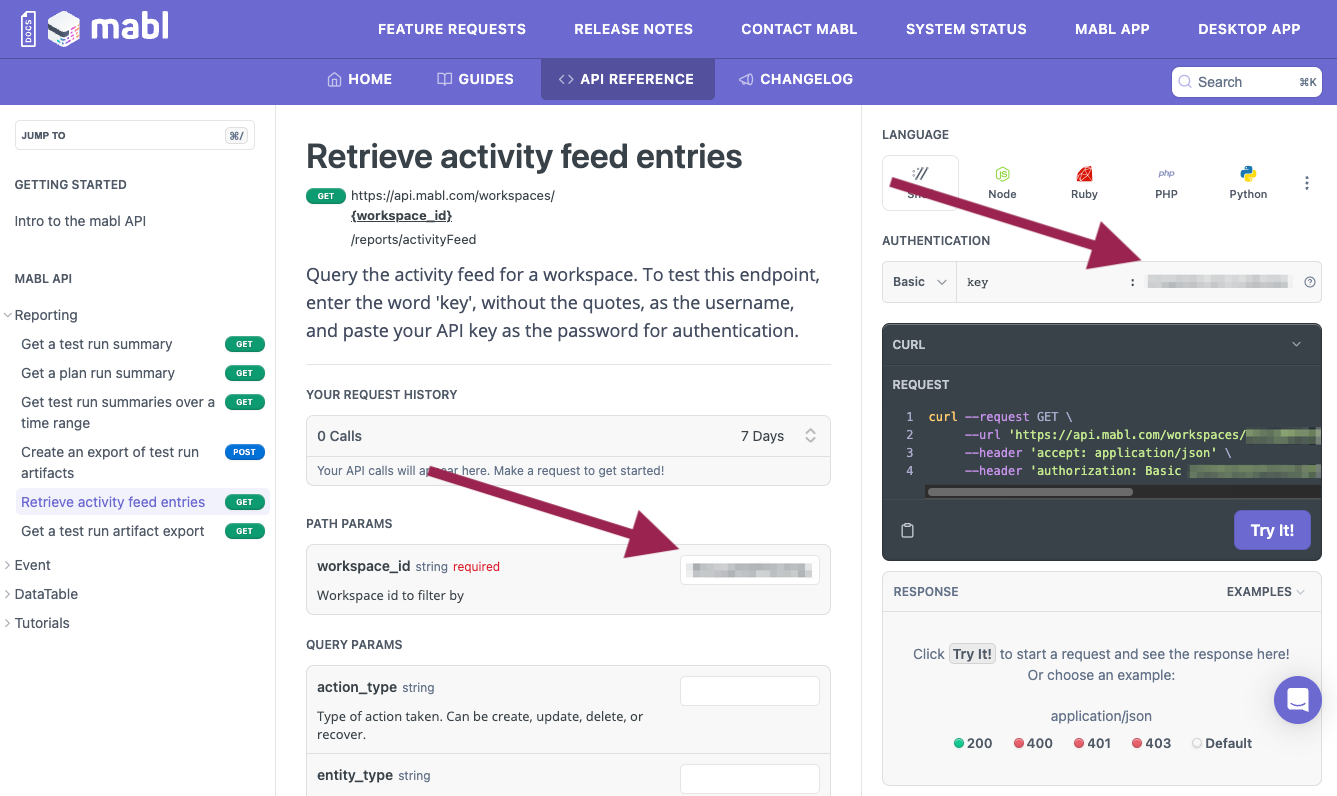Image resolution: width=1337 pixels, height=796 pixels.
Task: Select the 403 response example
Action: (x=1151, y=743)
